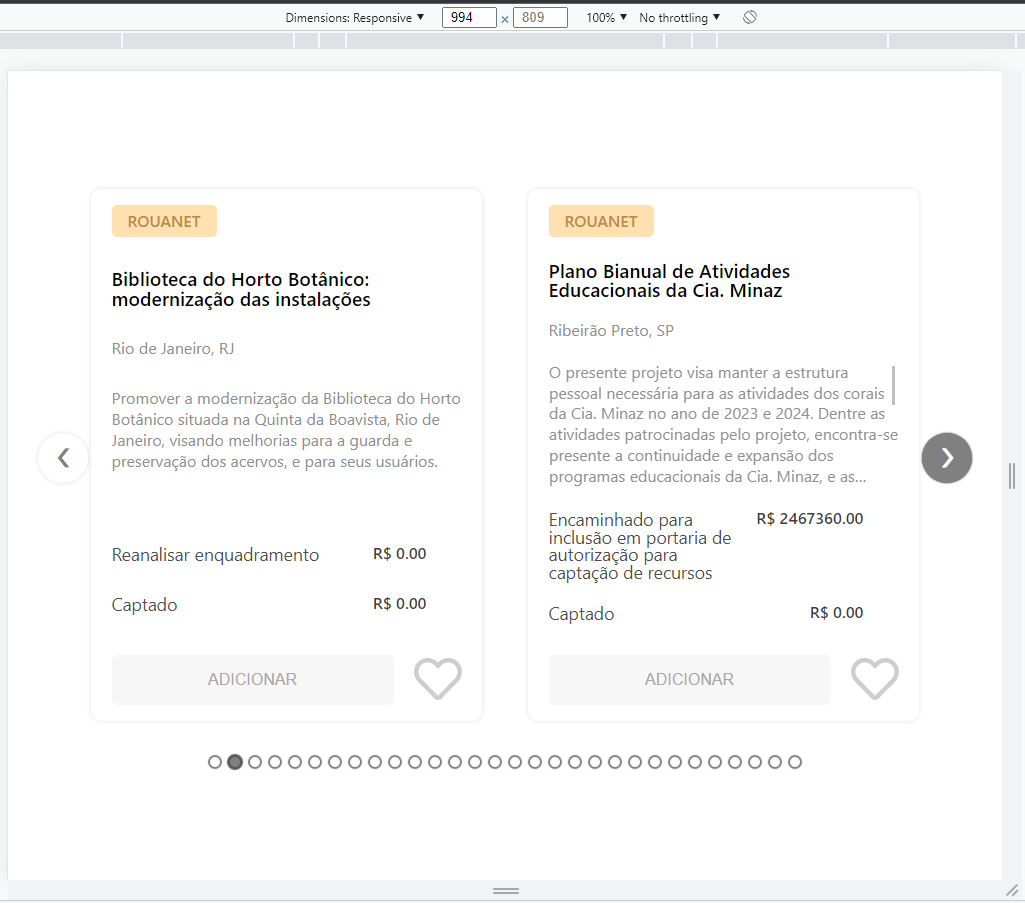Click the vertical scrollbar on the right edge
1025x903 pixels.
(x=1012, y=477)
